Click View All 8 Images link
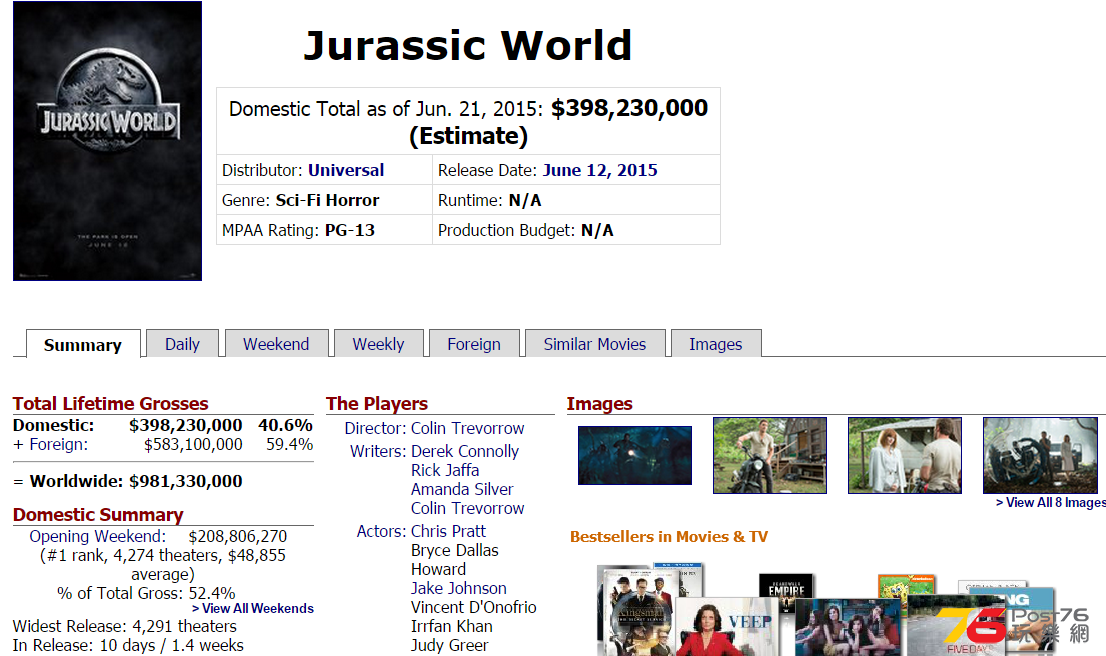The height and width of the screenshot is (656, 1106). [x=1050, y=503]
